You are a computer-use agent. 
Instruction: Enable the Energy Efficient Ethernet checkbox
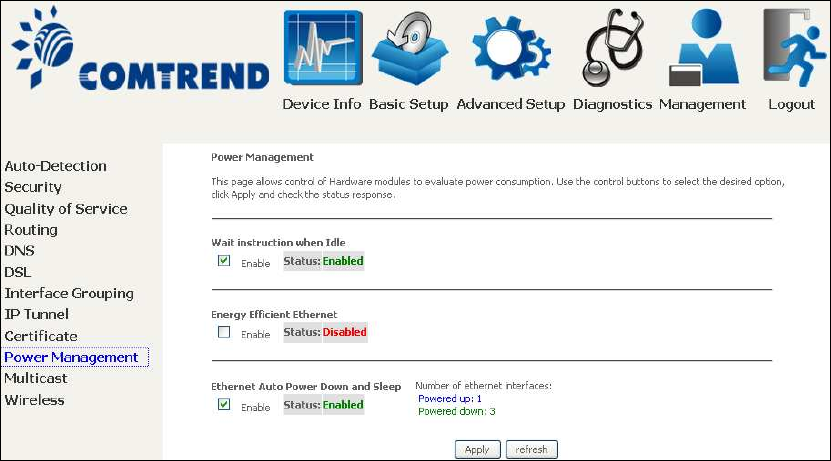point(224,332)
